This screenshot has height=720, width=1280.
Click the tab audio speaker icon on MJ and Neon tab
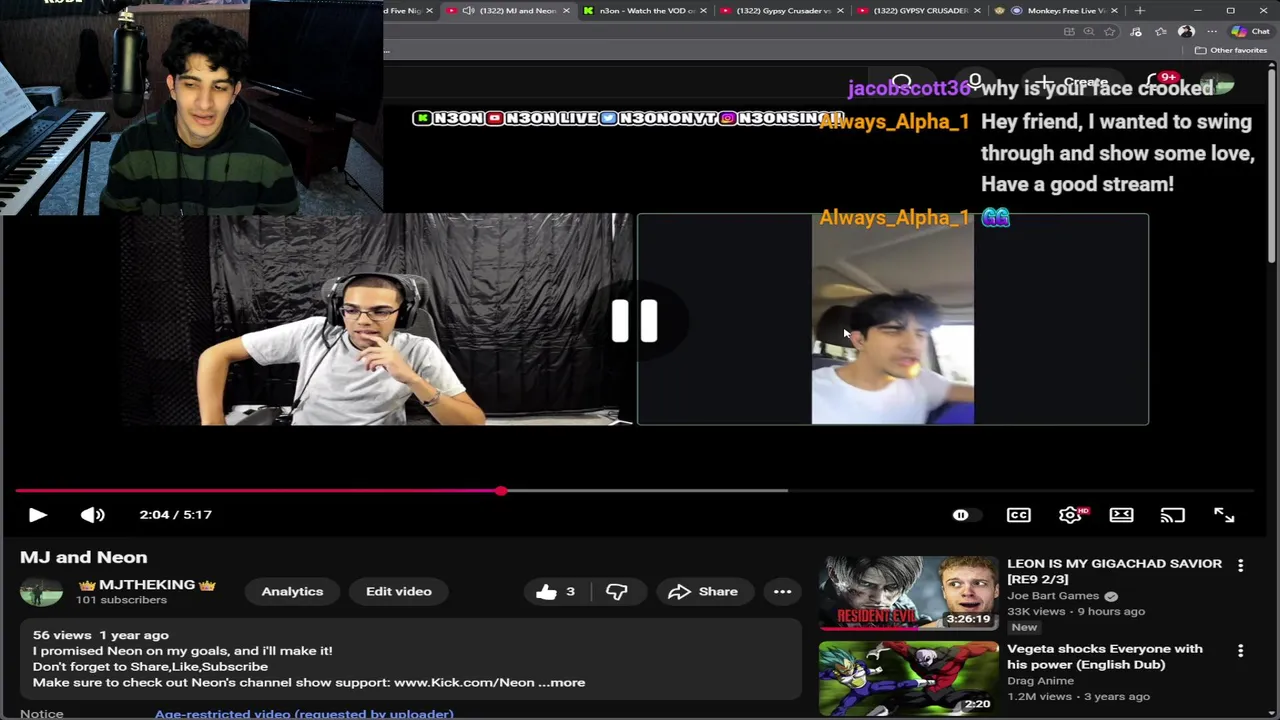(468, 10)
